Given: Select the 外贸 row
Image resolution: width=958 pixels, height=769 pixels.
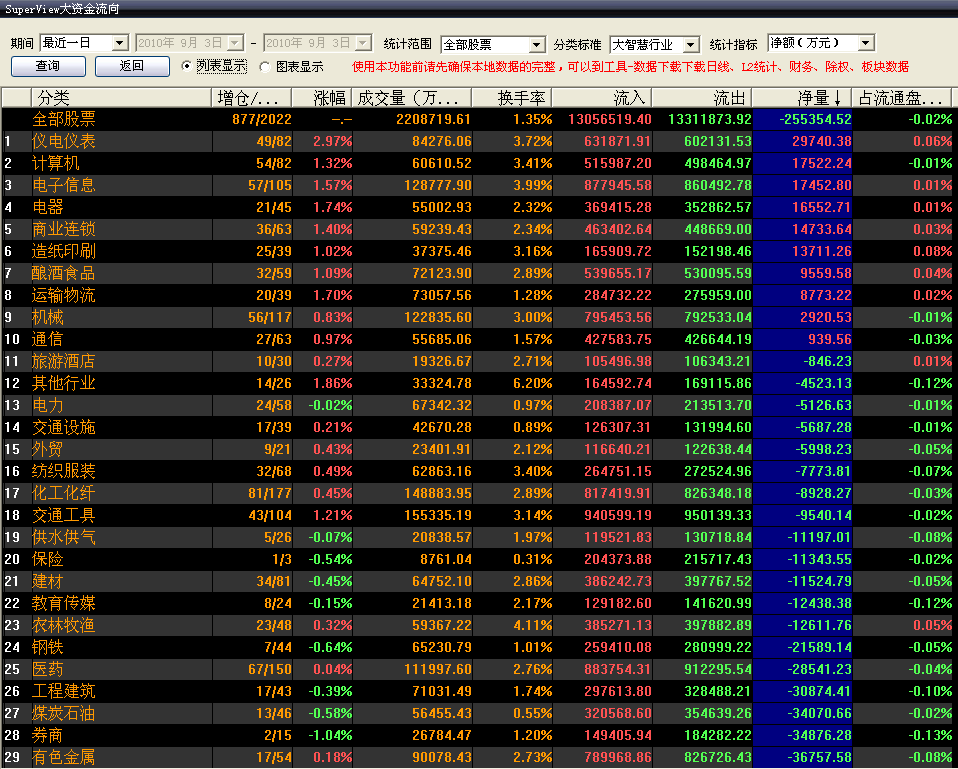Looking at the screenshot, I should [478, 450].
